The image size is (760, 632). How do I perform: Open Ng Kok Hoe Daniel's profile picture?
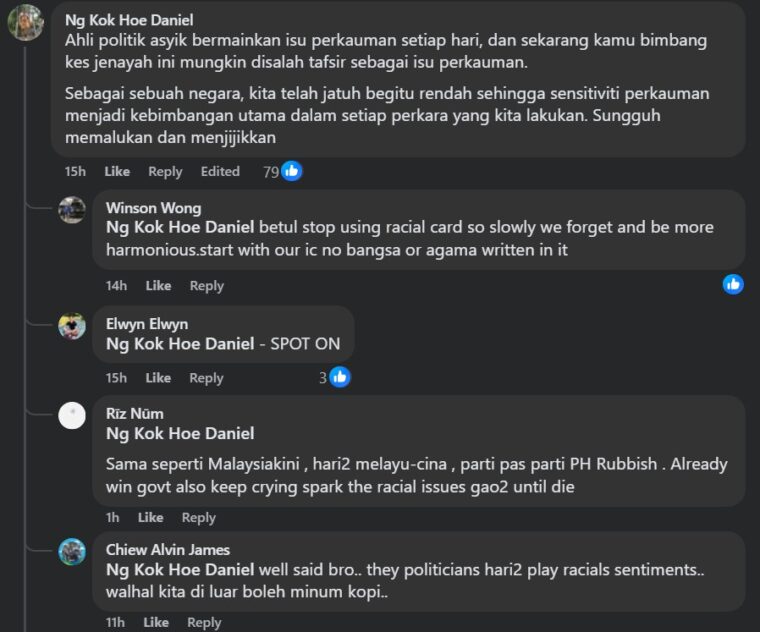tap(25, 23)
